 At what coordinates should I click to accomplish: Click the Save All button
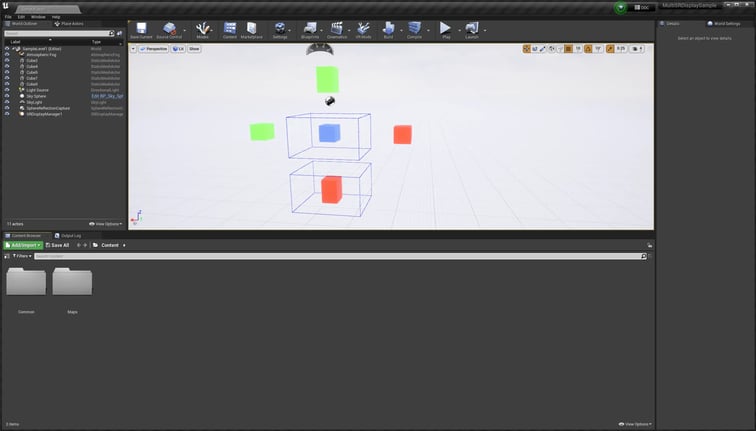pos(57,245)
